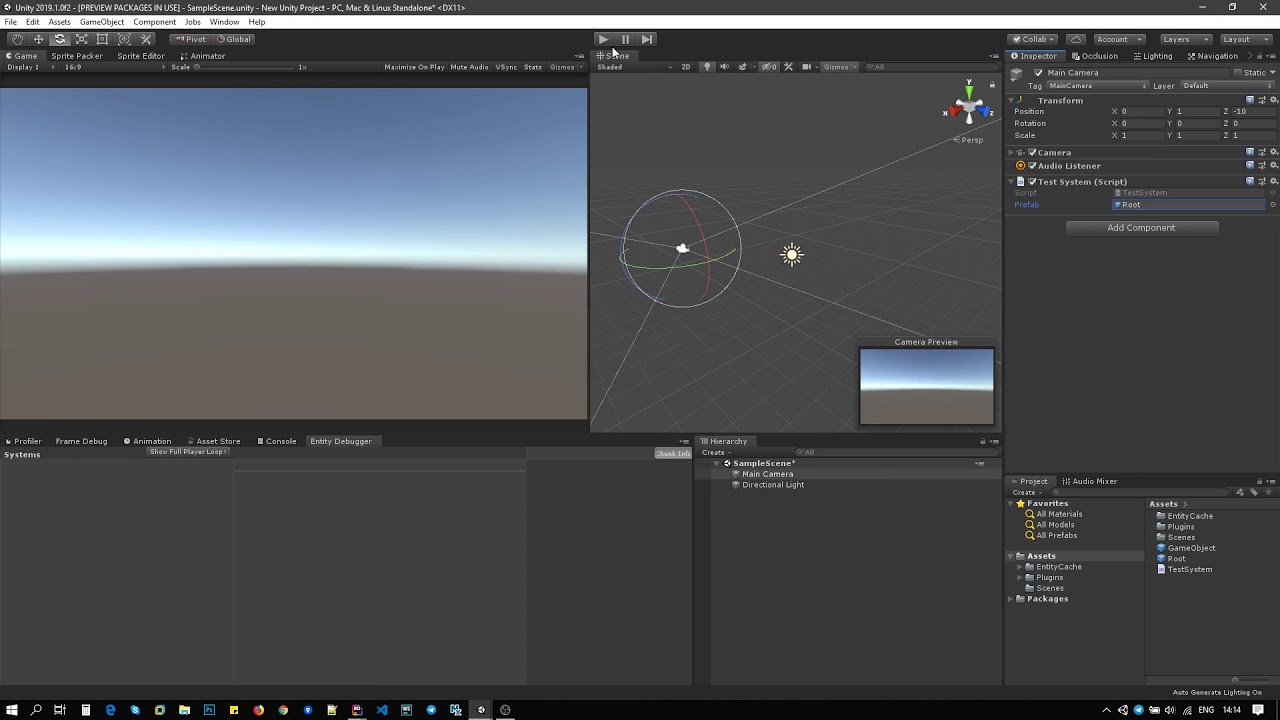The image size is (1280, 720).
Task: Select the Rect tool in toolbar
Action: pos(102,39)
